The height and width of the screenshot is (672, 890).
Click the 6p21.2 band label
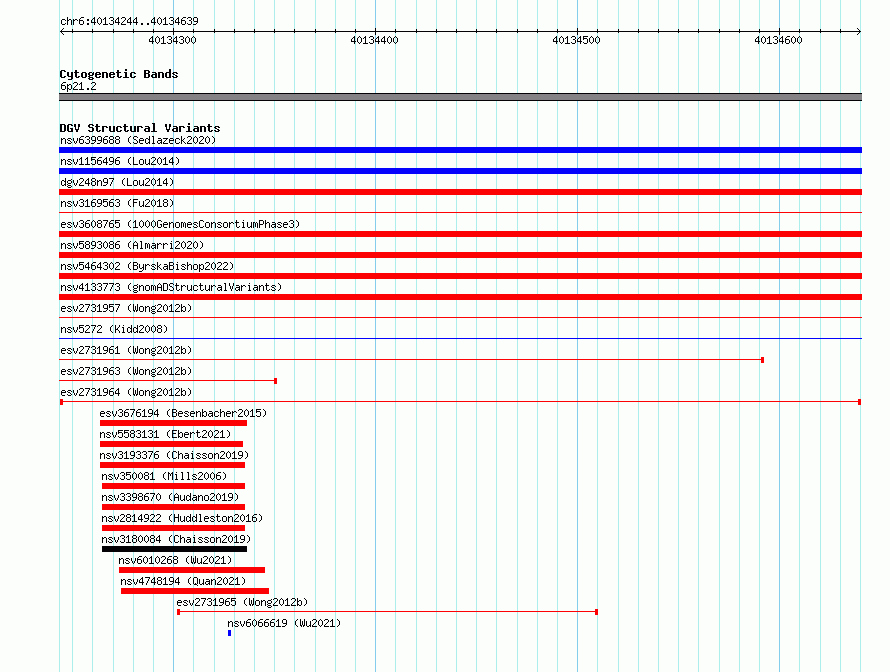click(78, 86)
